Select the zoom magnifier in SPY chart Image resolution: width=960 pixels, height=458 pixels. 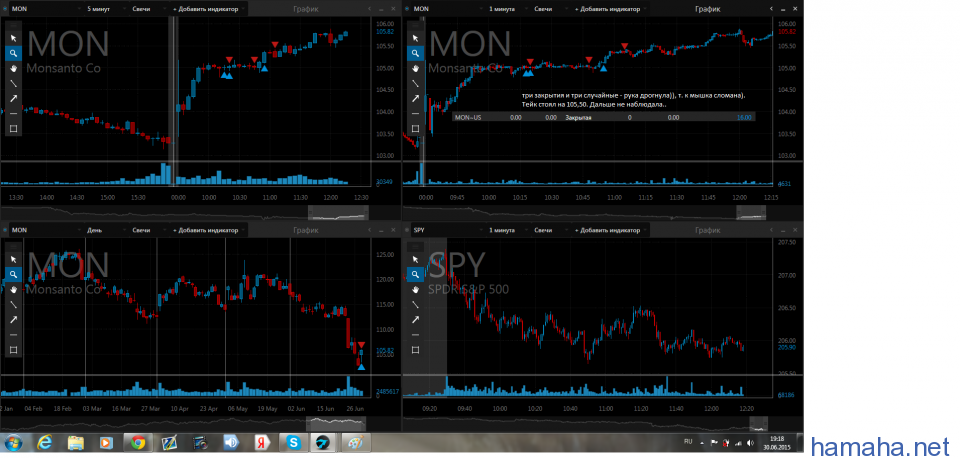pyautogui.click(x=415, y=274)
